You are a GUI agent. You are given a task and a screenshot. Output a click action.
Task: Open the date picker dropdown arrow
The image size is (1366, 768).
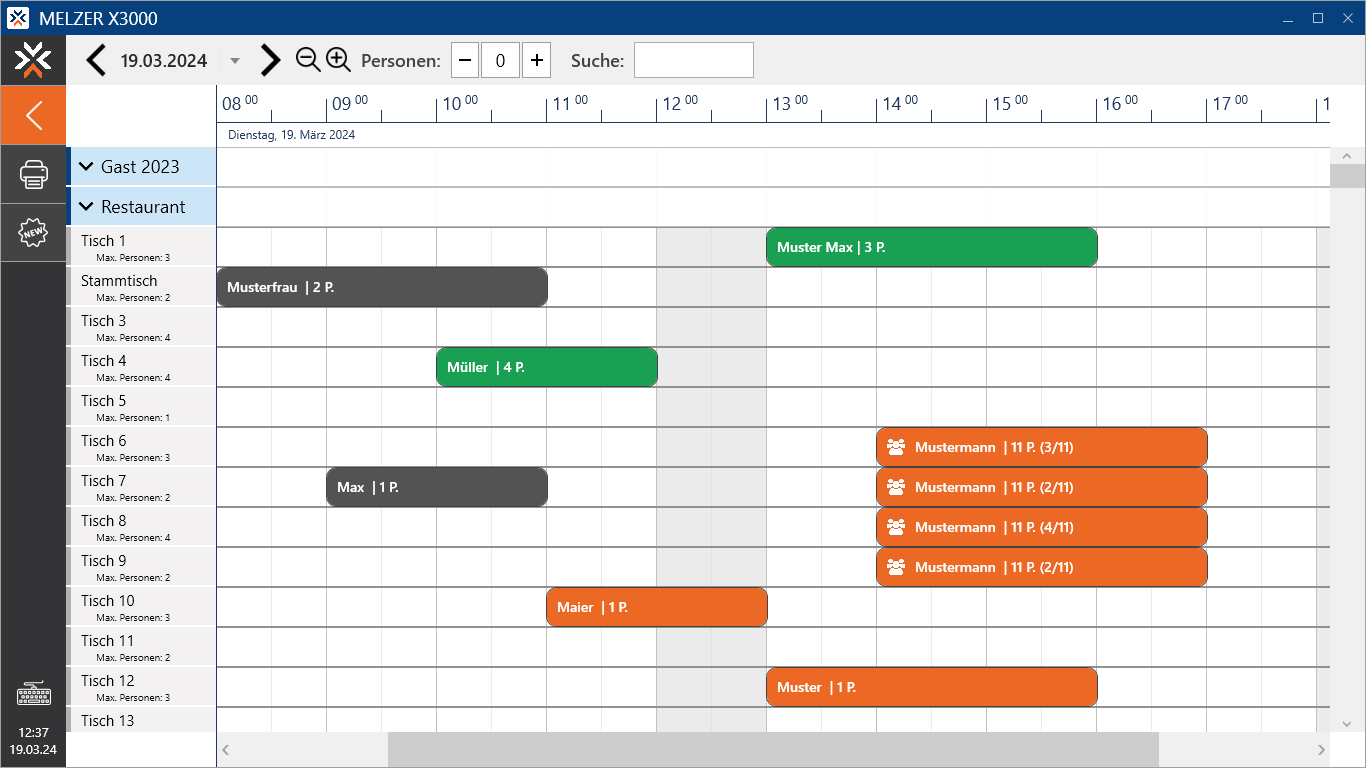[x=235, y=61]
